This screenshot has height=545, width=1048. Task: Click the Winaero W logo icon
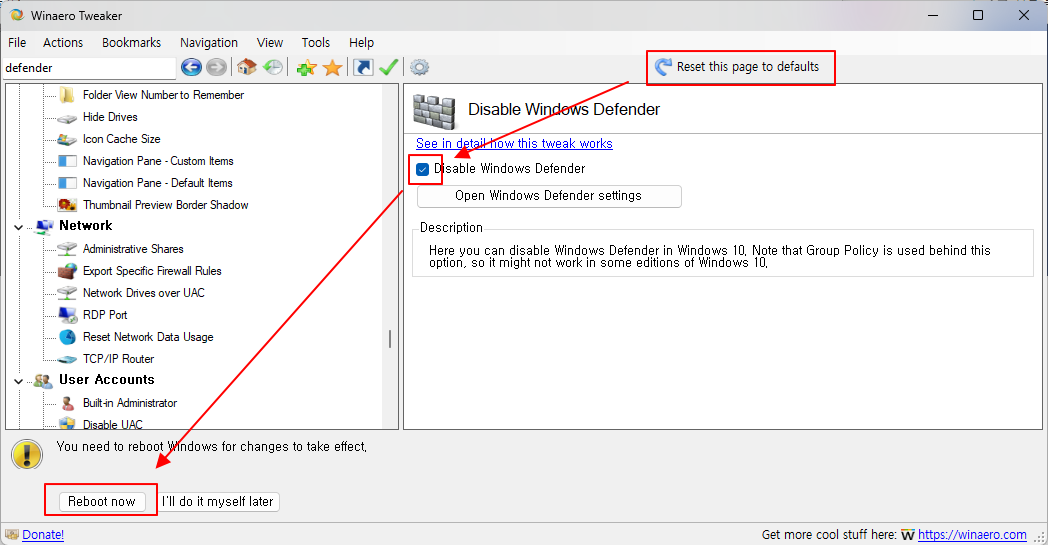click(908, 535)
